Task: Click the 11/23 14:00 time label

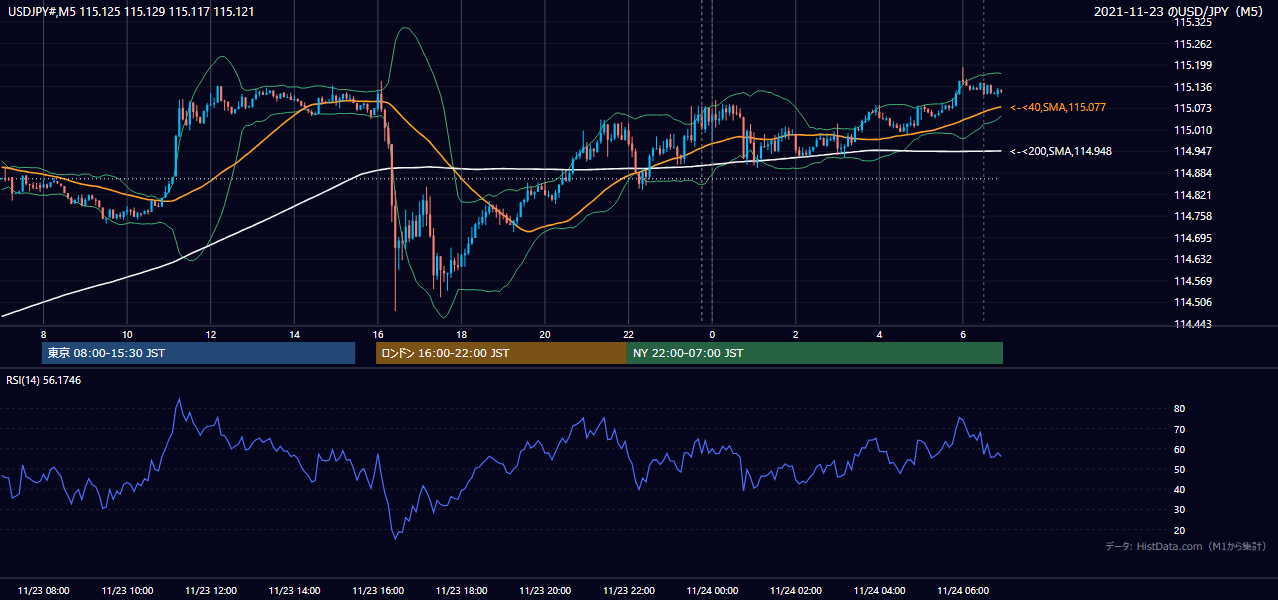Action: [294, 591]
